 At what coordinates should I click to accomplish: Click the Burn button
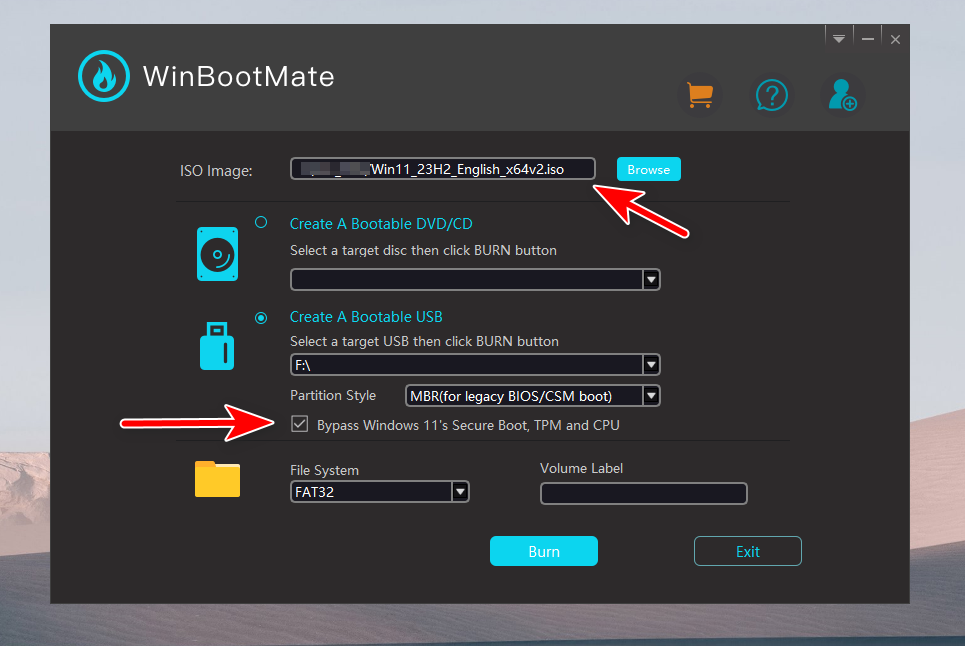point(544,551)
